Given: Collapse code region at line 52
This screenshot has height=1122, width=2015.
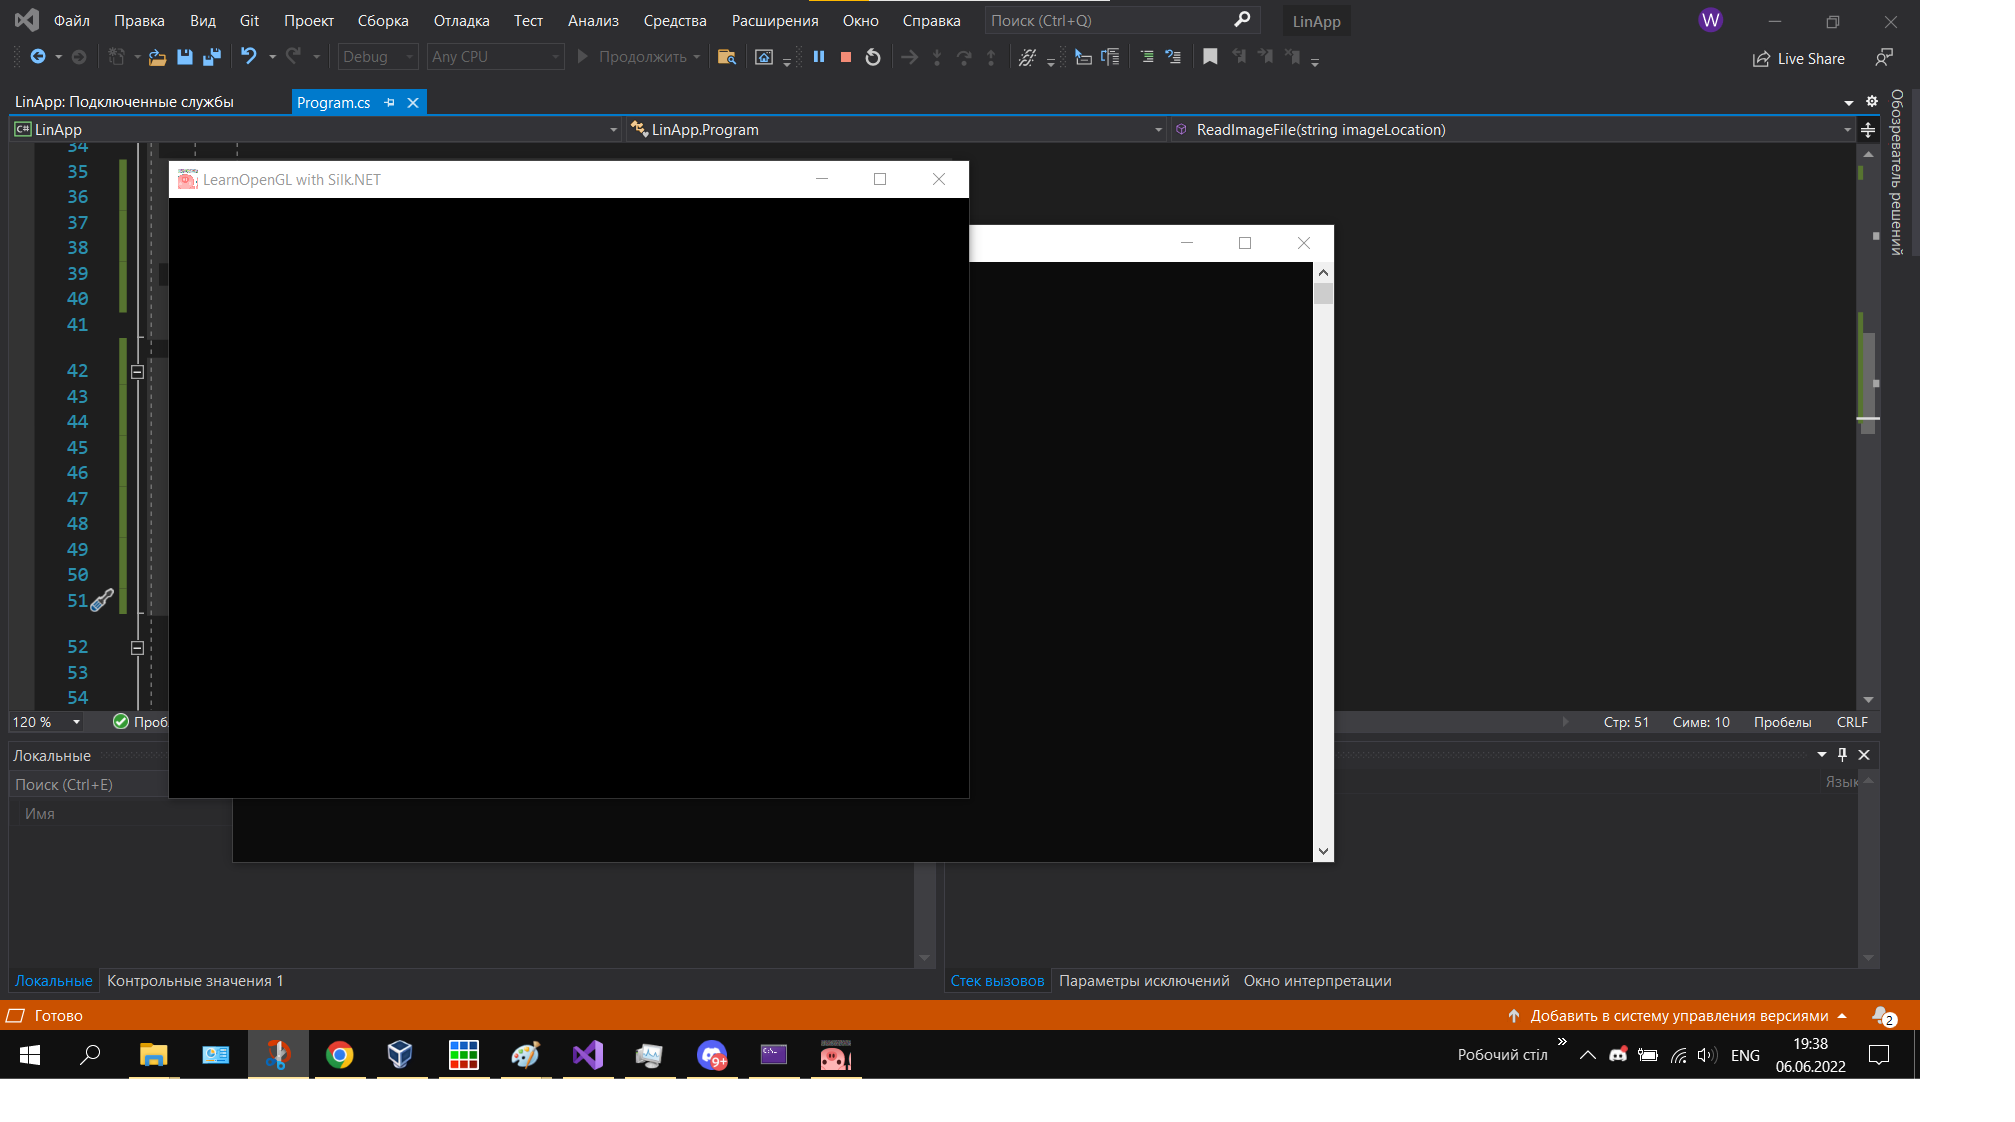Looking at the screenshot, I should [137, 648].
